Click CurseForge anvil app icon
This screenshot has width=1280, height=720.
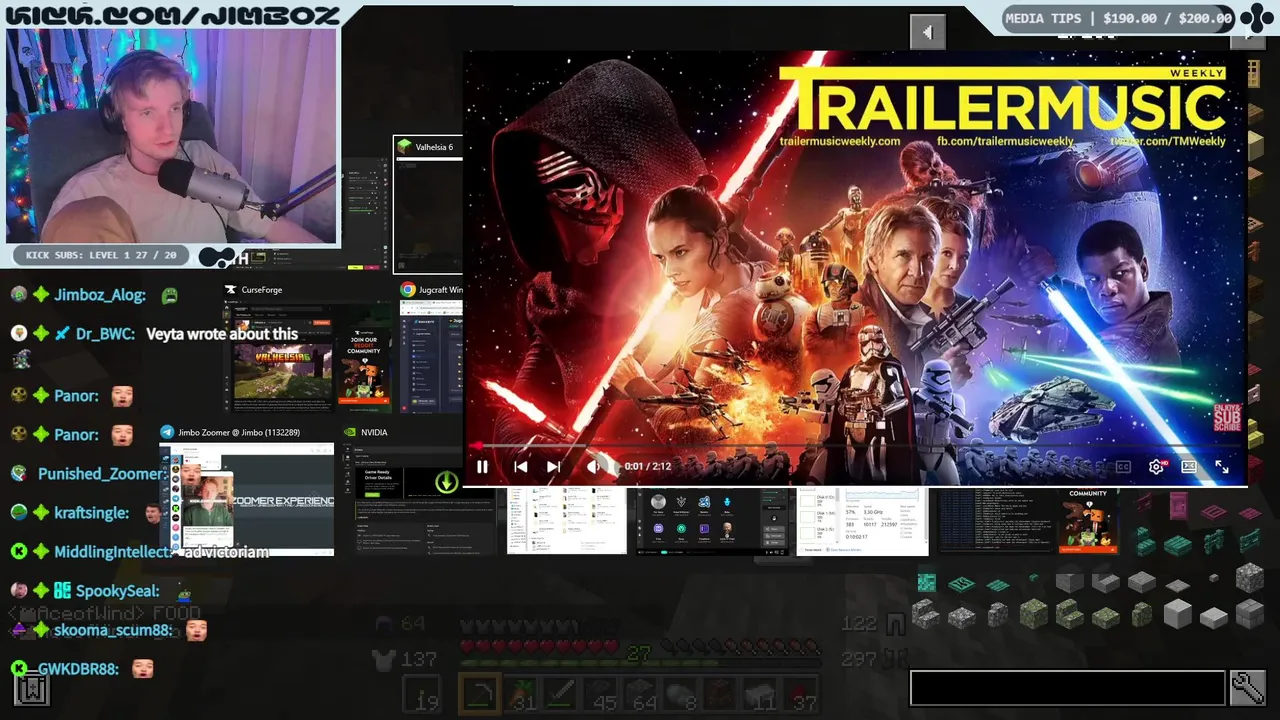pyautogui.click(x=231, y=290)
